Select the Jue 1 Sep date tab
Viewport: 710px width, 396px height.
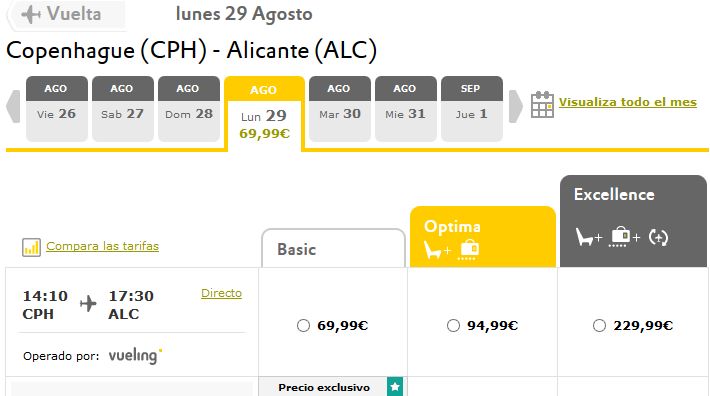[x=472, y=109]
